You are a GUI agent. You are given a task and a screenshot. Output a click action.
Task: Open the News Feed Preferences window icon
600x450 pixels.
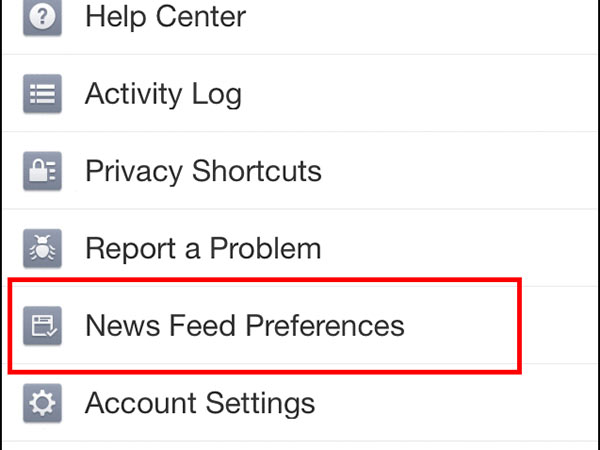coord(42,326)
